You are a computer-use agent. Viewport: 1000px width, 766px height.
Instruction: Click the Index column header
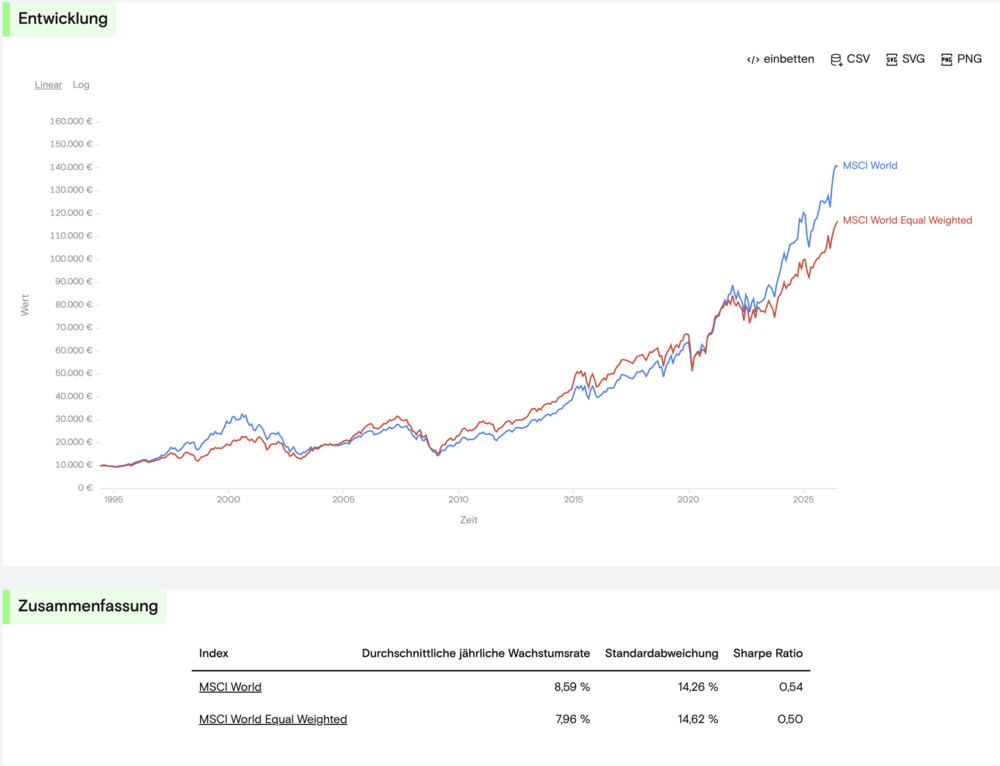[x=214, y=653]
